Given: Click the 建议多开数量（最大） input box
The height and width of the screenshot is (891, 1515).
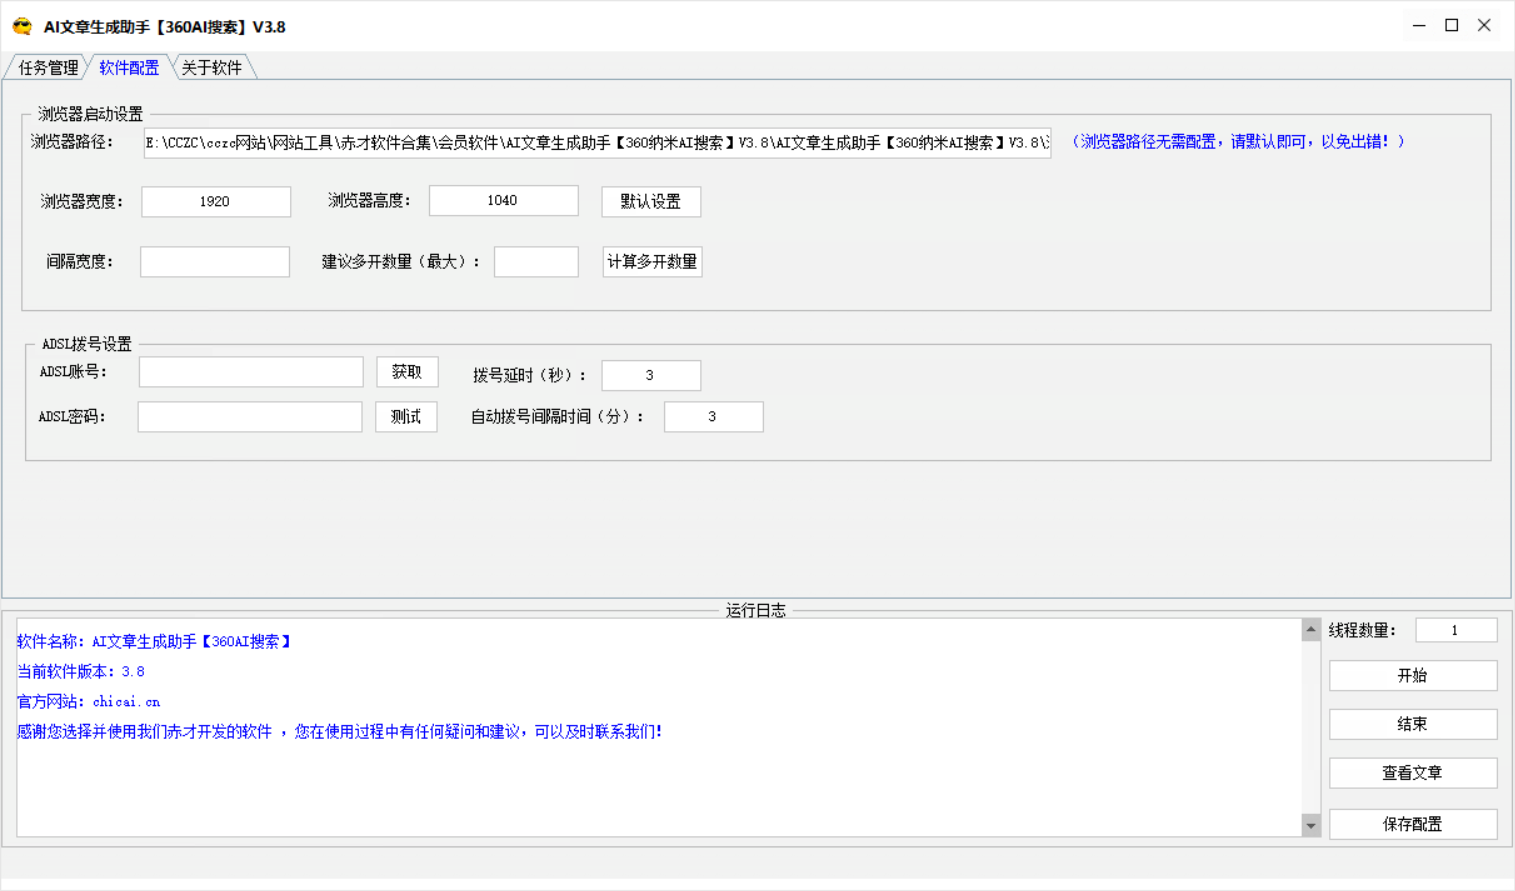Looking at the screenshot, I should [x=536, y=261].
